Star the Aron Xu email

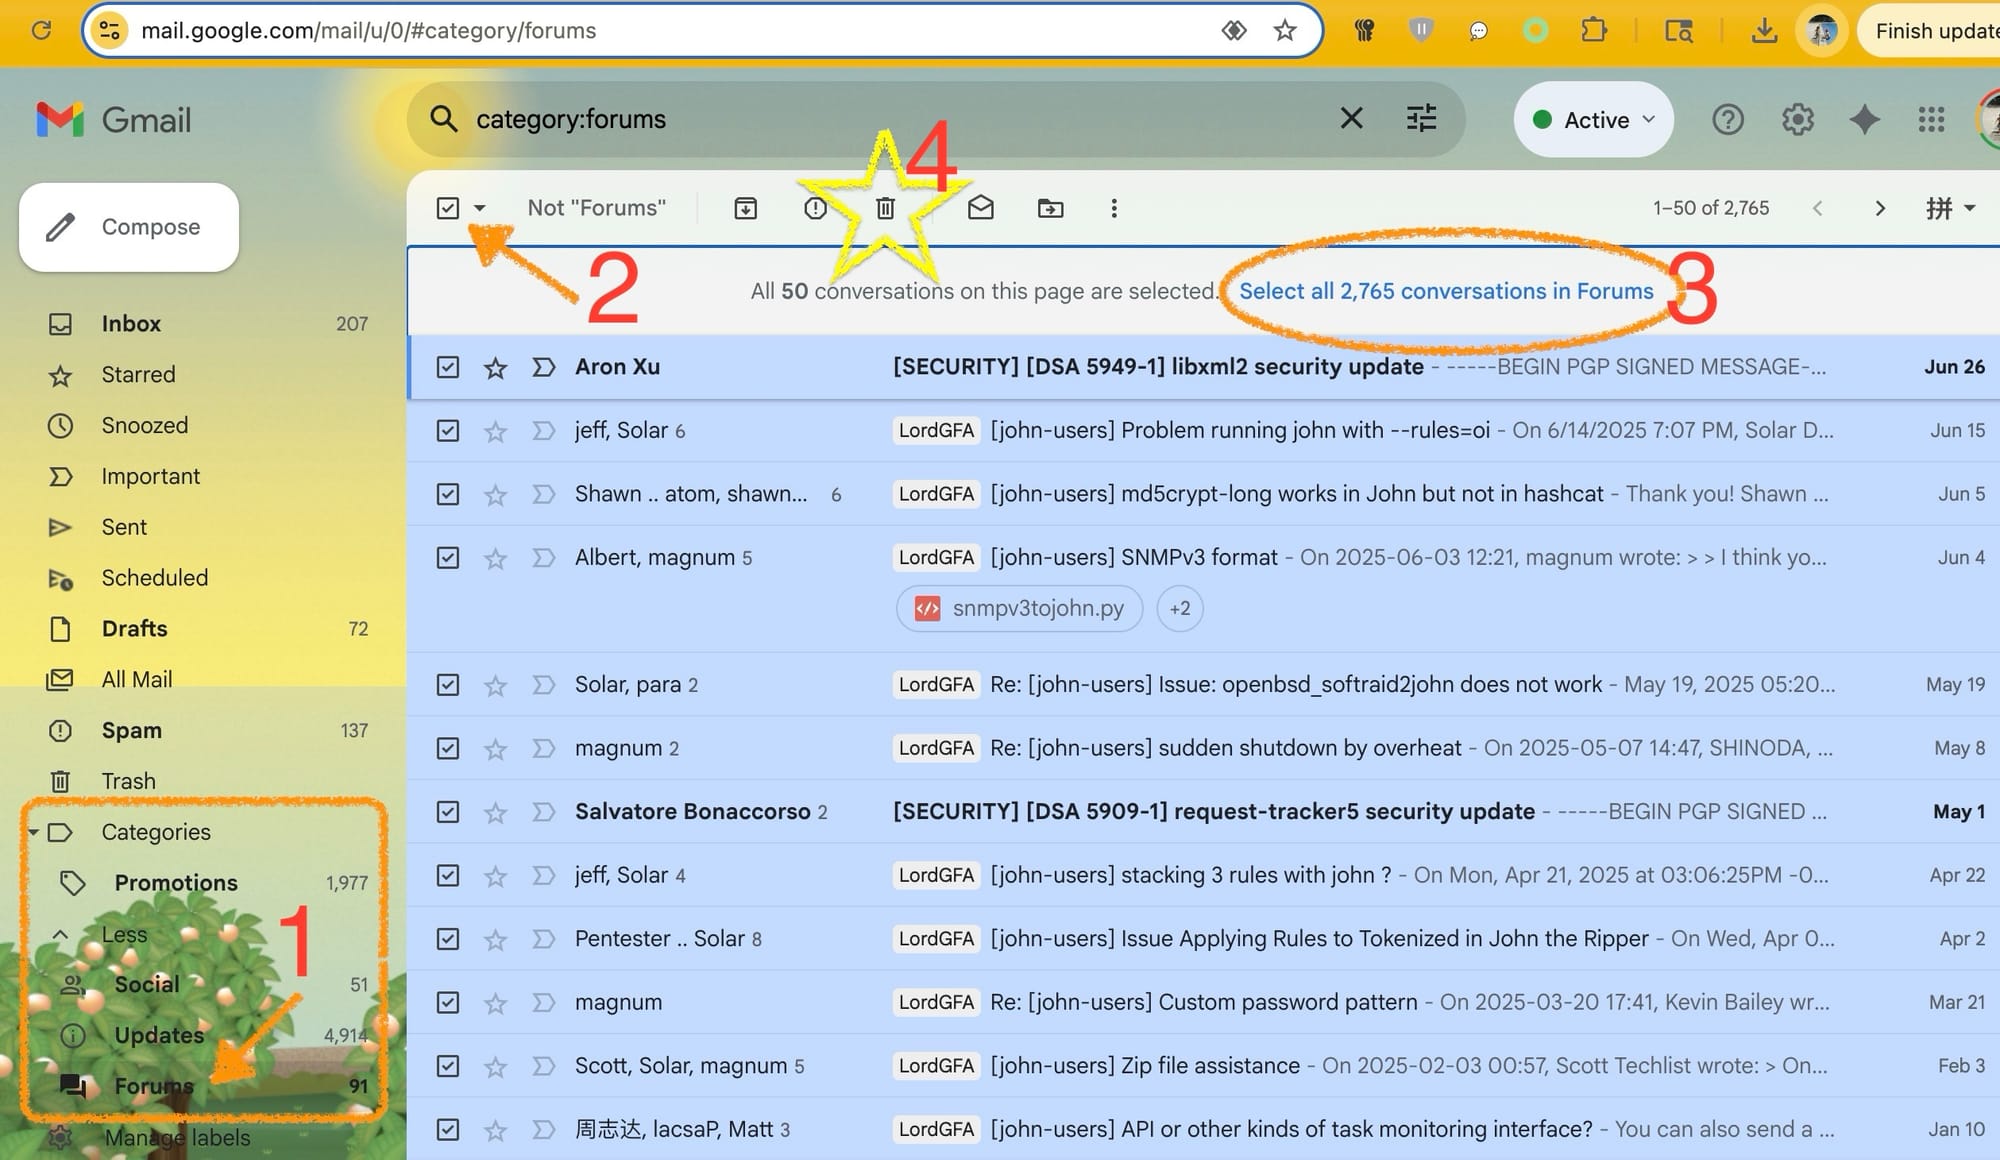[495, 368]
